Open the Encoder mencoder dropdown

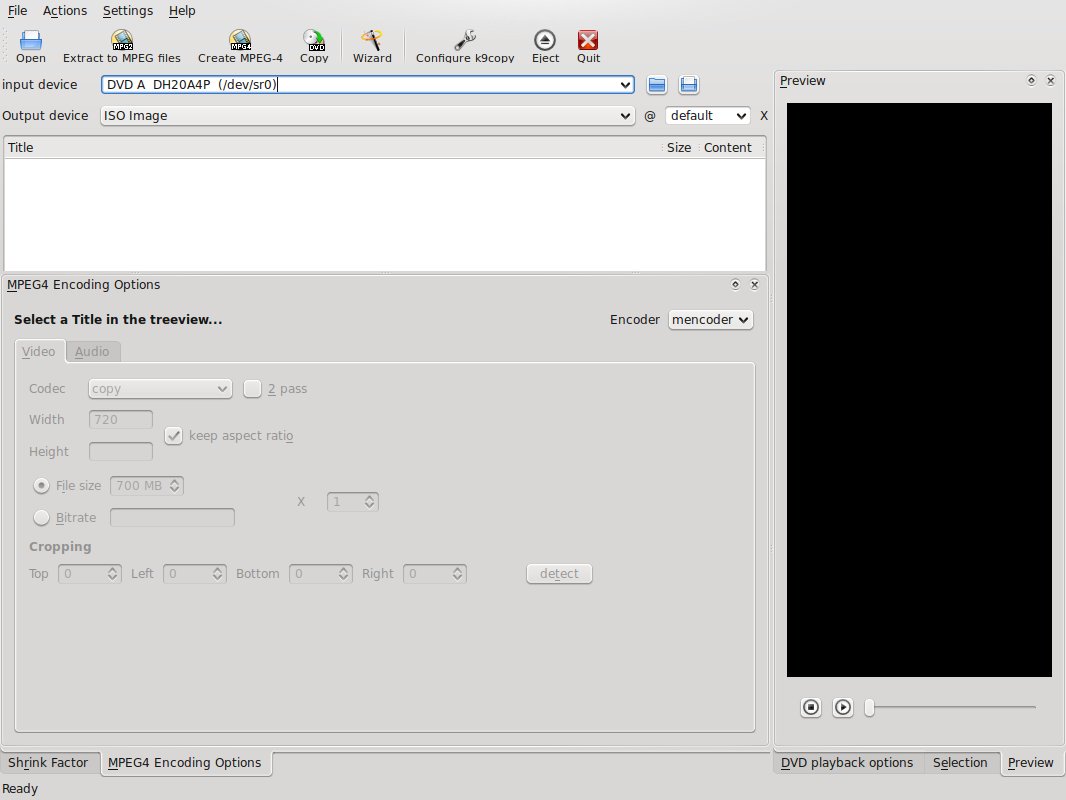[710, 319]
